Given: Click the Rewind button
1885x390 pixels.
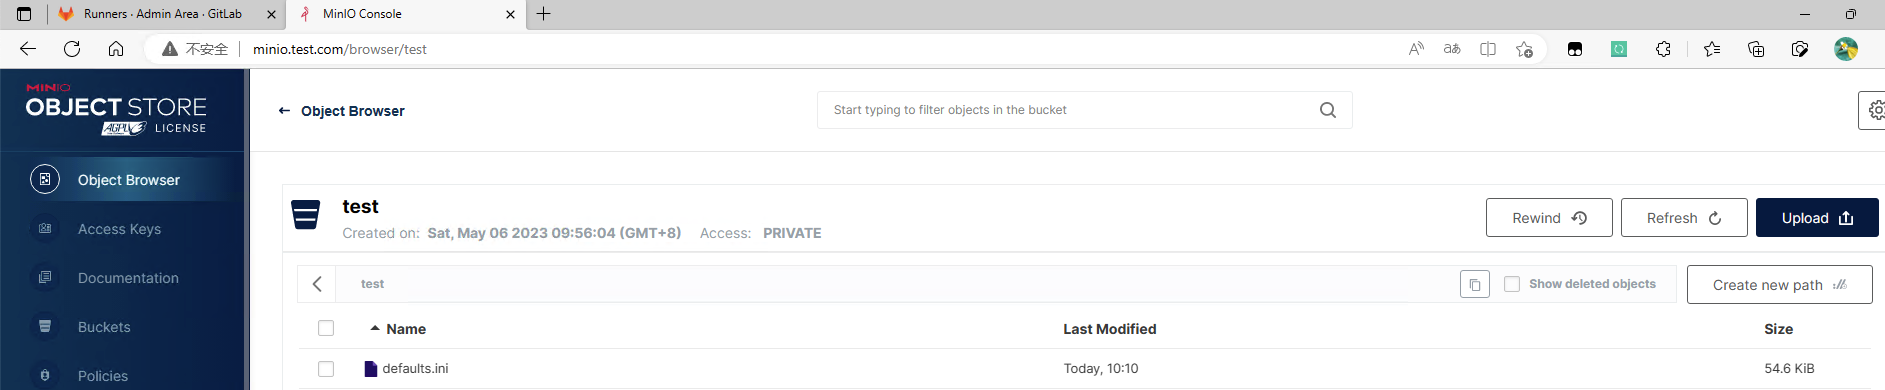Looking at the screenshot, I should point(1549,218).
